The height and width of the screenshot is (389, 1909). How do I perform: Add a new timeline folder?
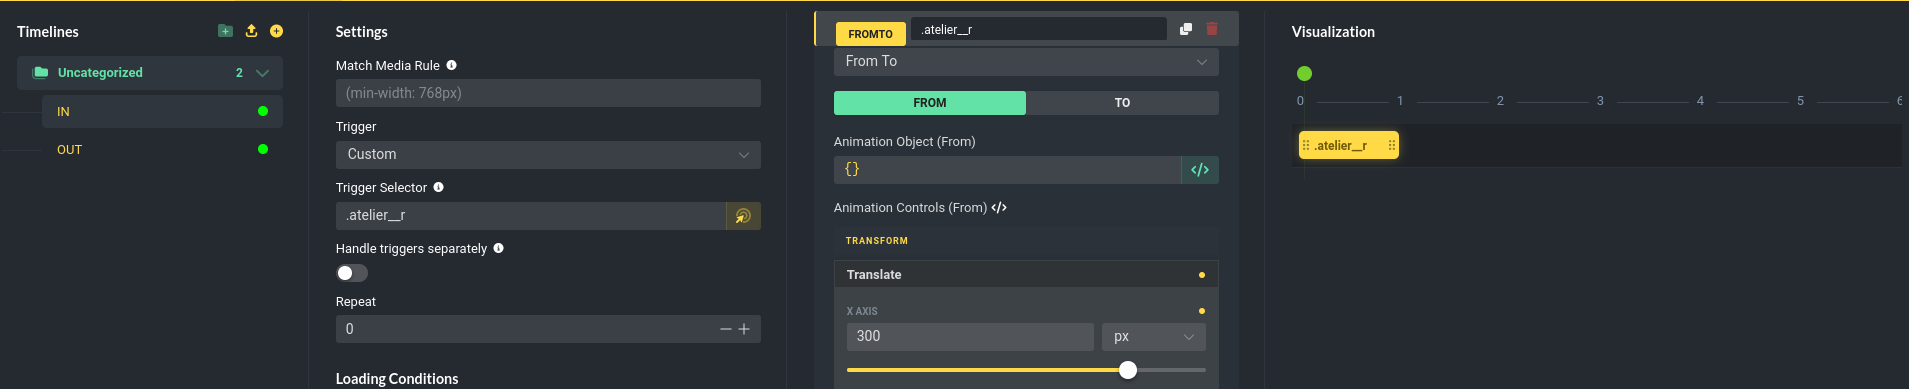(x=225, y=31)
